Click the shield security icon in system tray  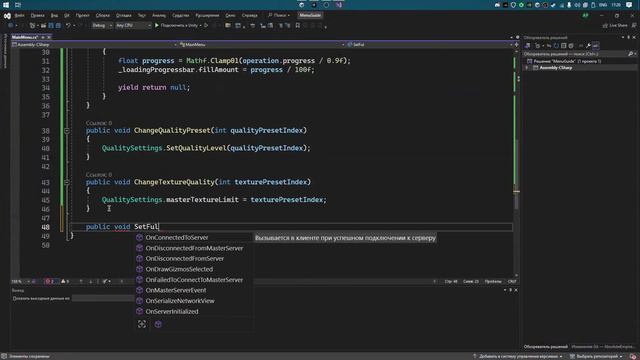coord(513,5)
